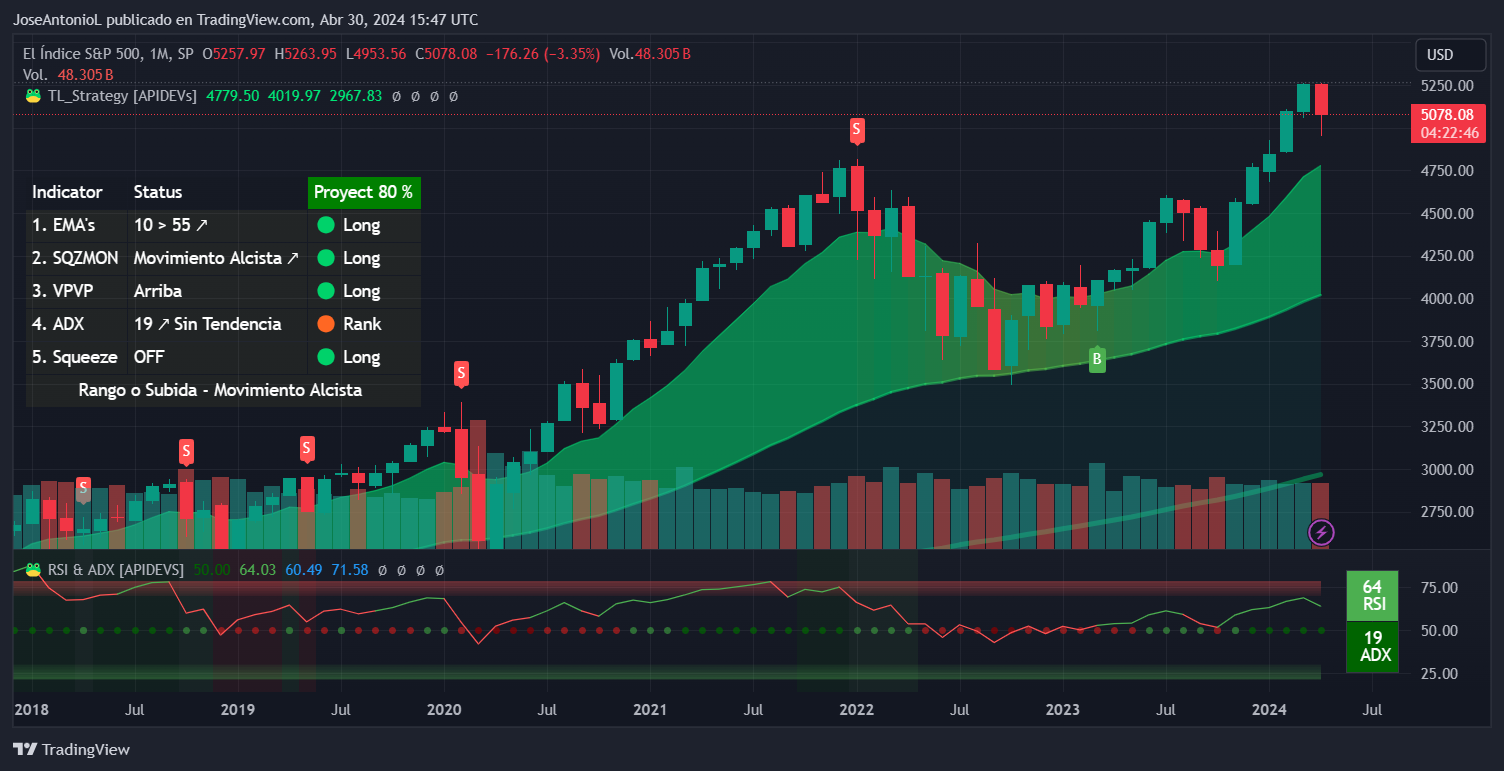Click the blue RSI legend value 60.49

[304, 569]
